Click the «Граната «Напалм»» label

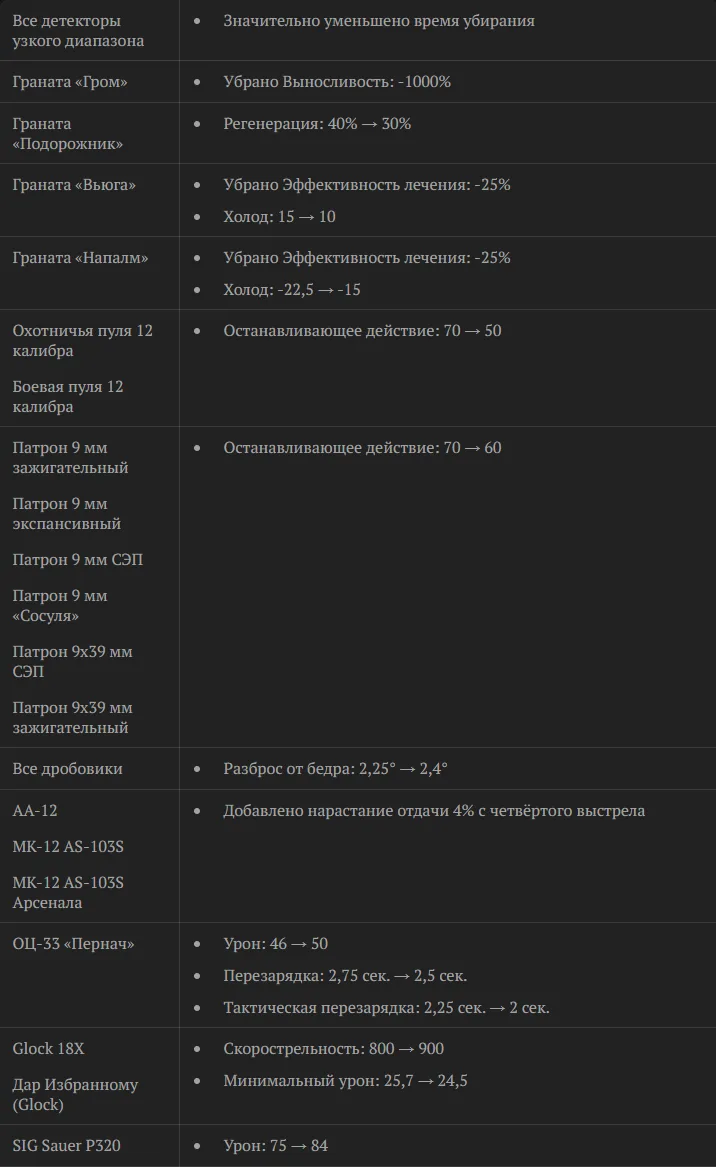point(80,258)
